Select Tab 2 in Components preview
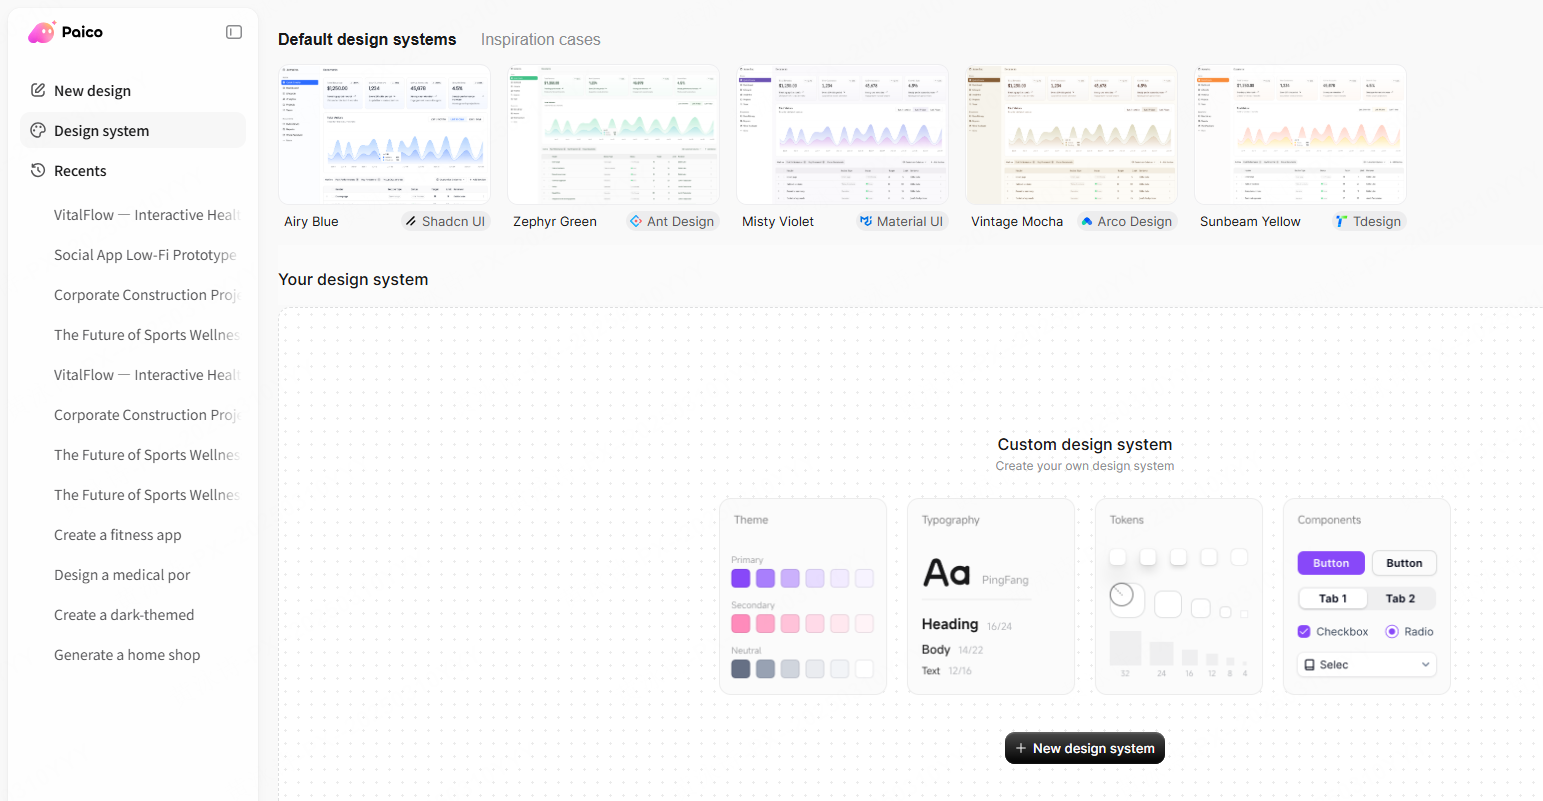Viewport: 1543px width, 801px height. click(1400, 598)
